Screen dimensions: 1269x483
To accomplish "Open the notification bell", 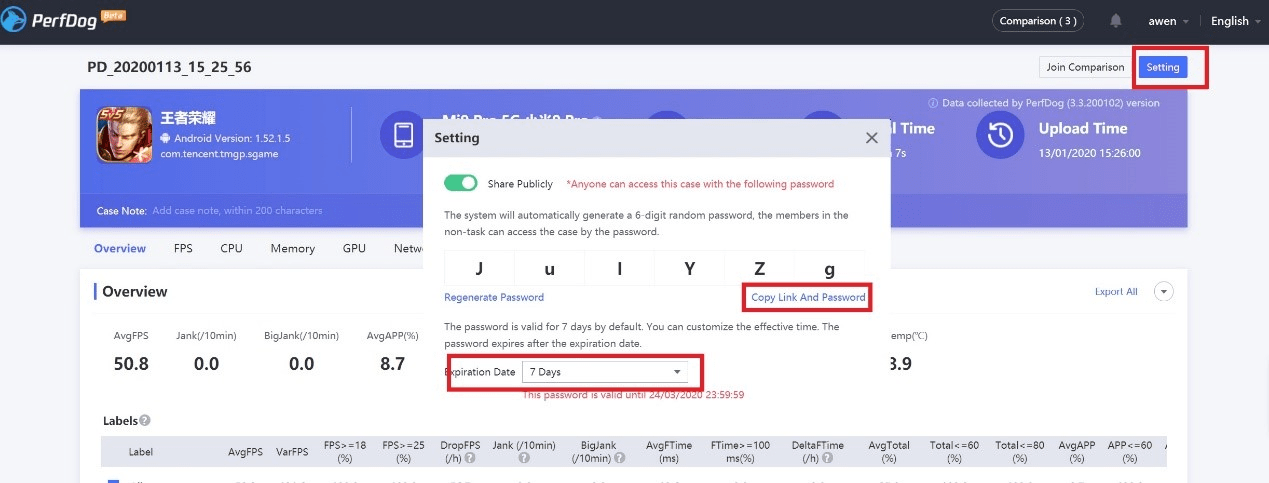I will [x=1116, y=21].
